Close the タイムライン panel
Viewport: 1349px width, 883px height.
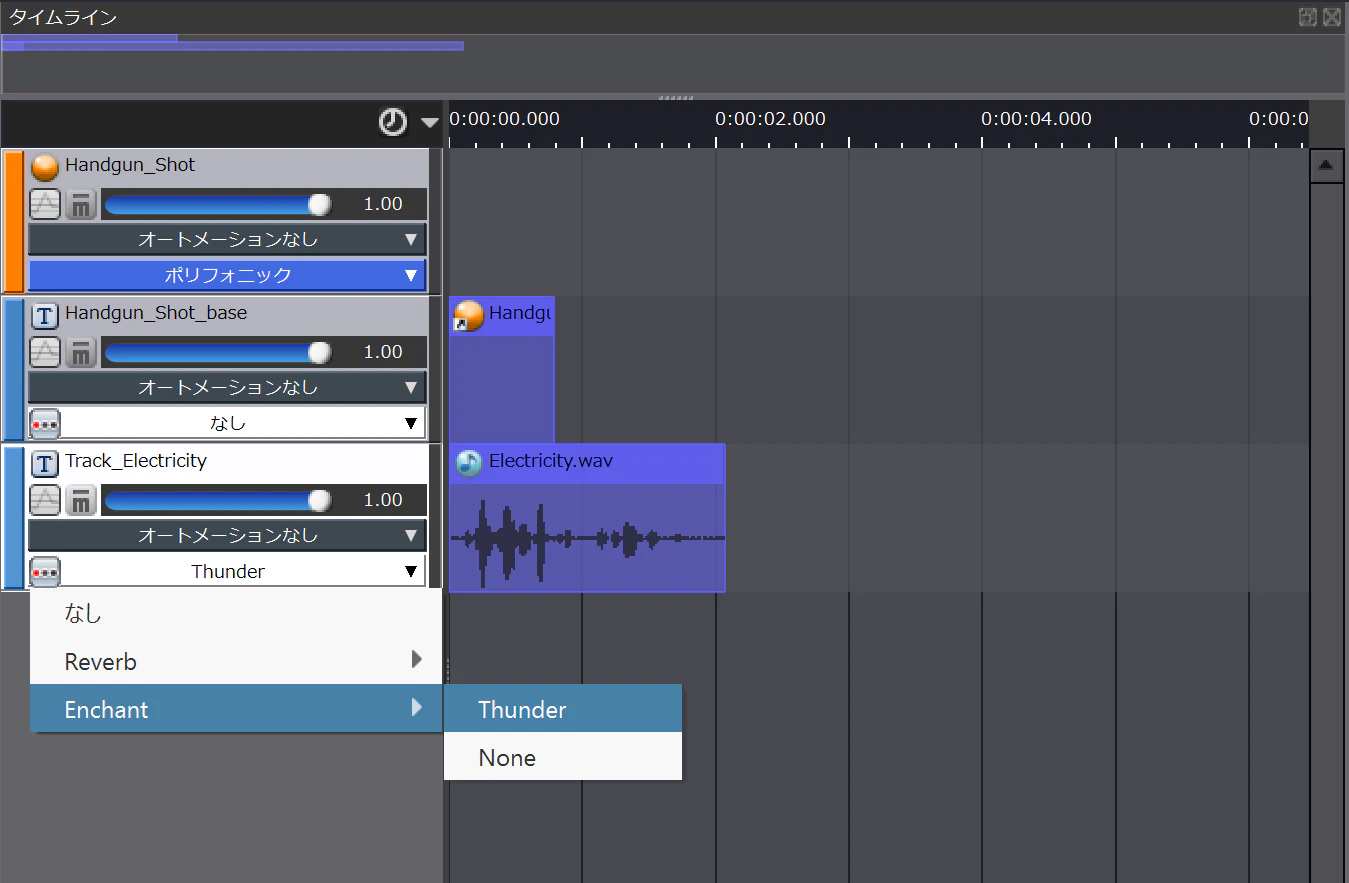pyautogui.click(x=1332, y=17)
